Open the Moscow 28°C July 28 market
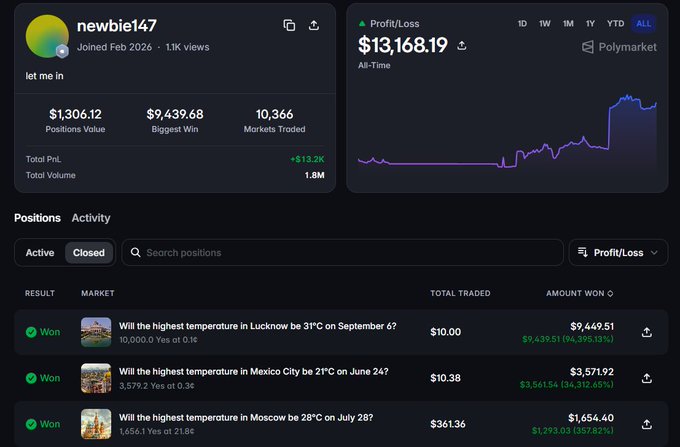Image resolution: width=680 pixels, height=447 pixels. [246, 418]
